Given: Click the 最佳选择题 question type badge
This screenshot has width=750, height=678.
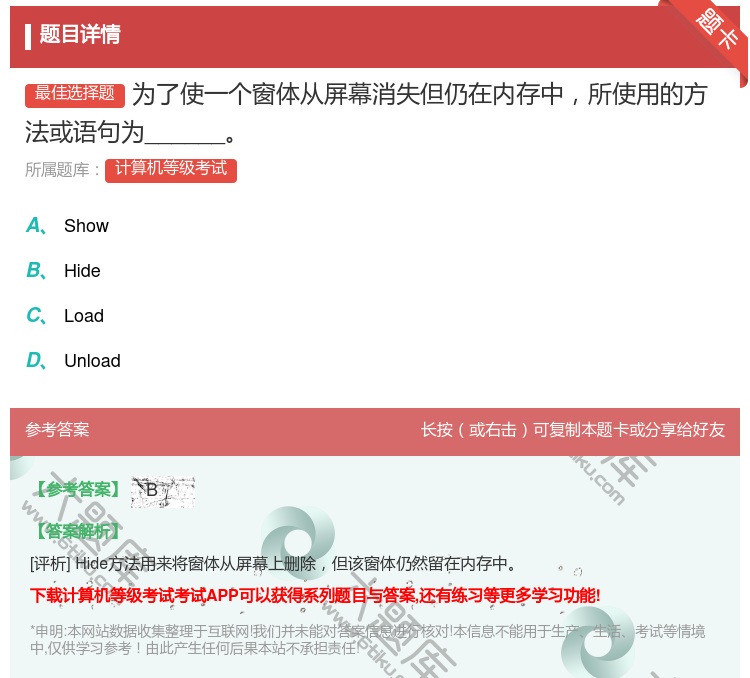Looking at the screenshot, I should point(75,94).
